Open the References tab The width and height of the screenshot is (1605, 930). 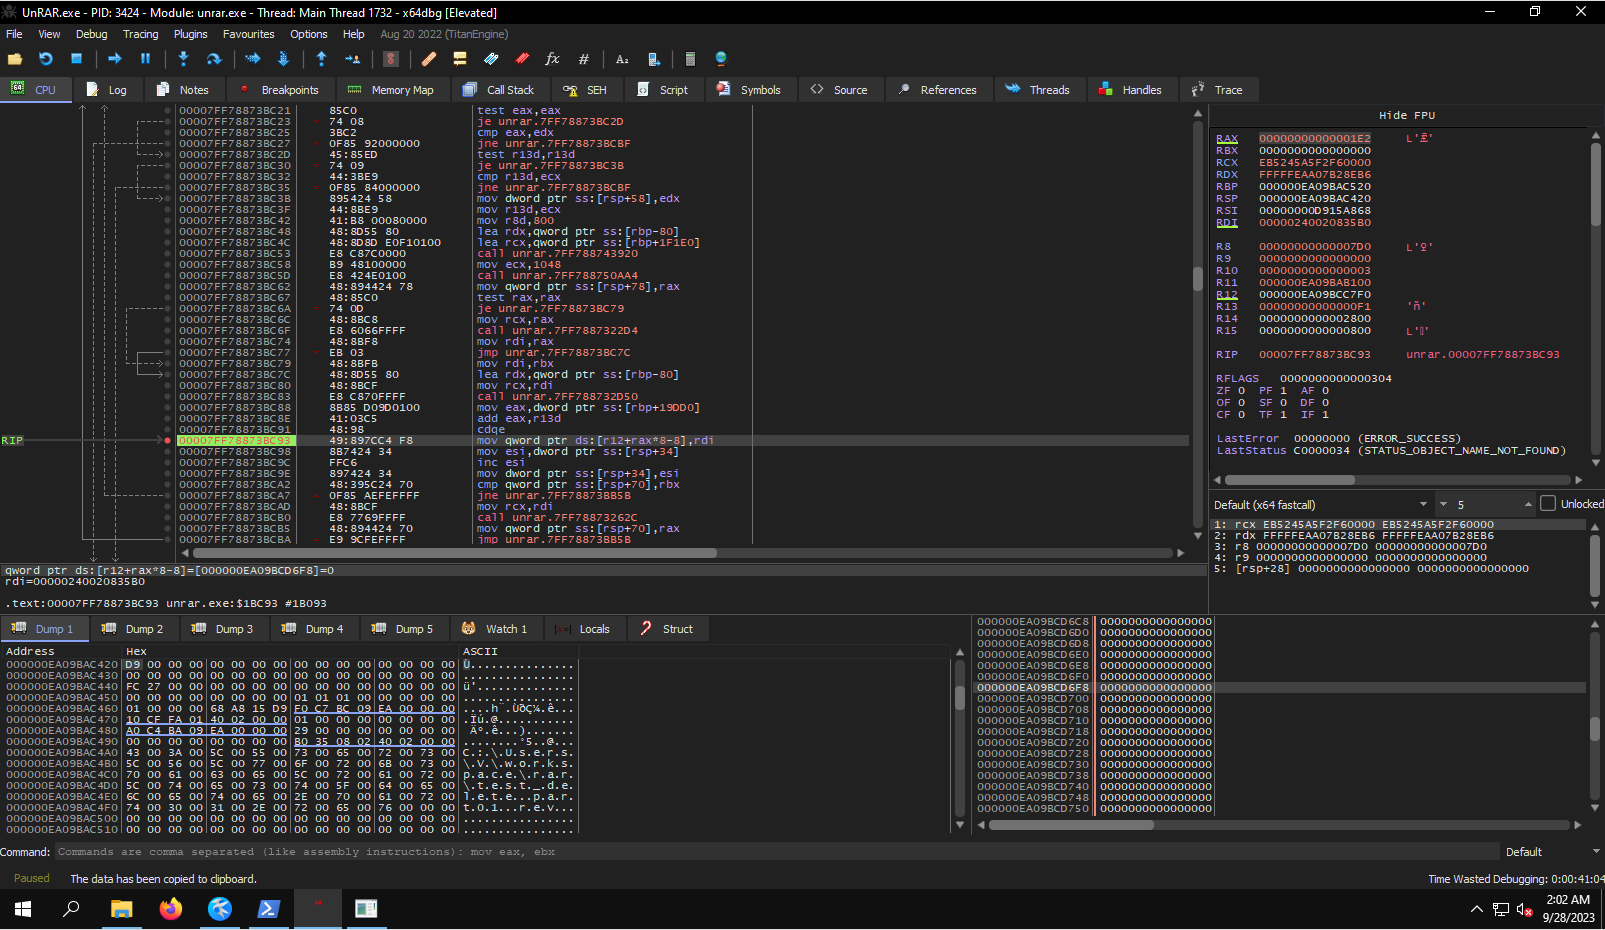pos(937,90)
